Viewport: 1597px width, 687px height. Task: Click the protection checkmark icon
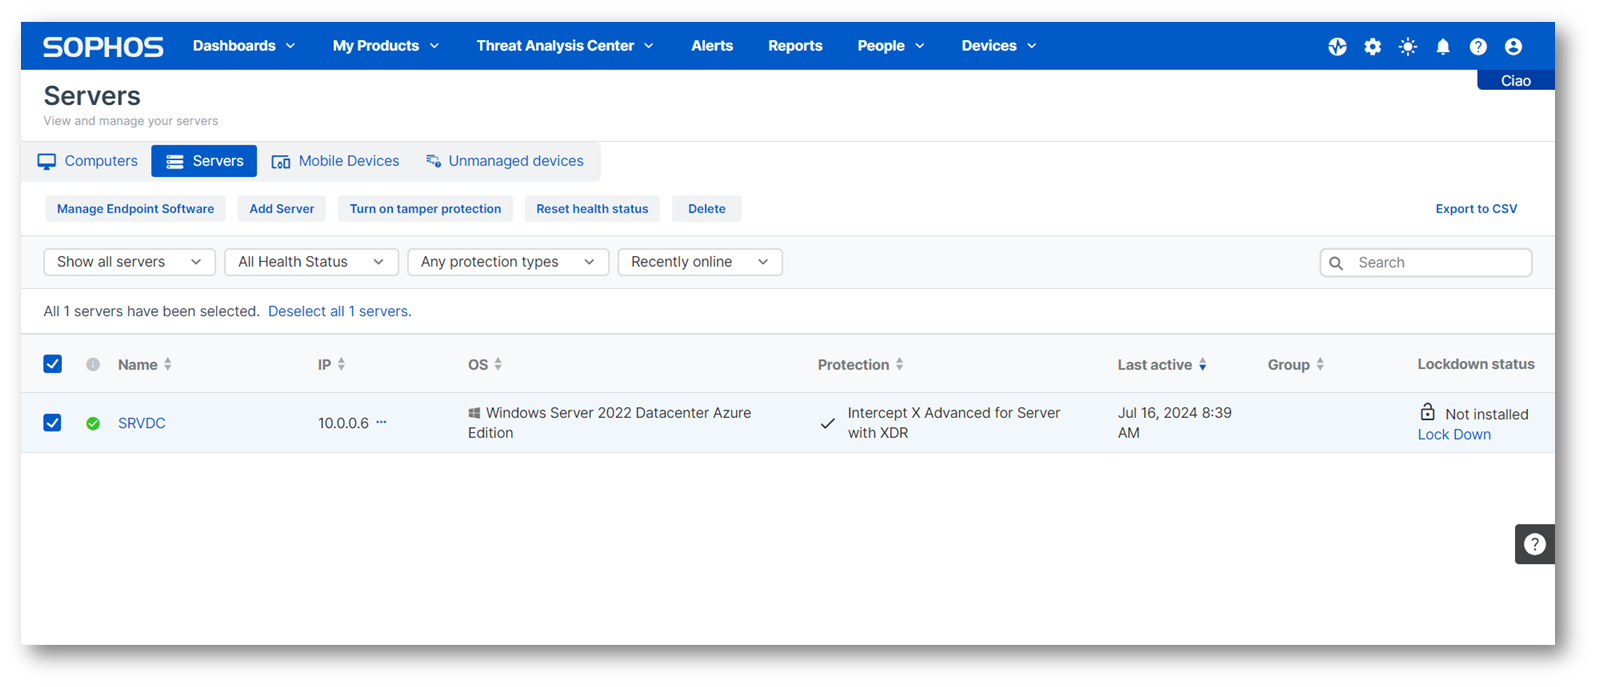pos(827,424)
